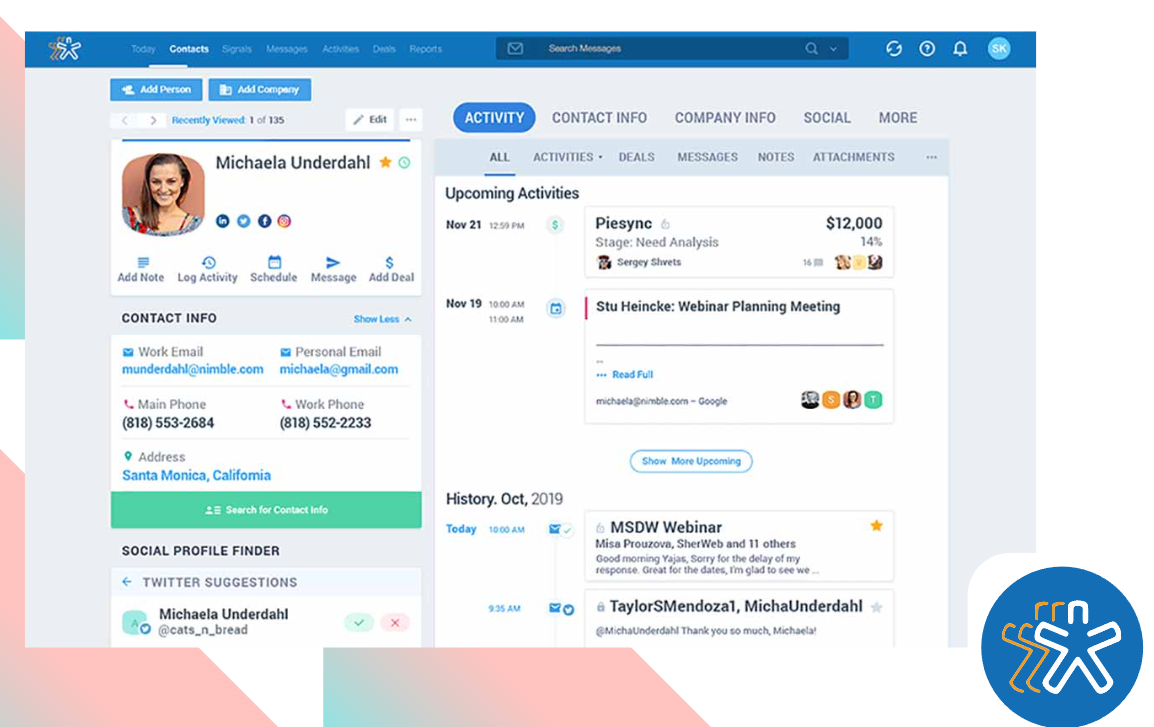This screenshot has height=727, width=1154.
Task: Collapse contact info with Show Less
Action: [x=383, y=319]
